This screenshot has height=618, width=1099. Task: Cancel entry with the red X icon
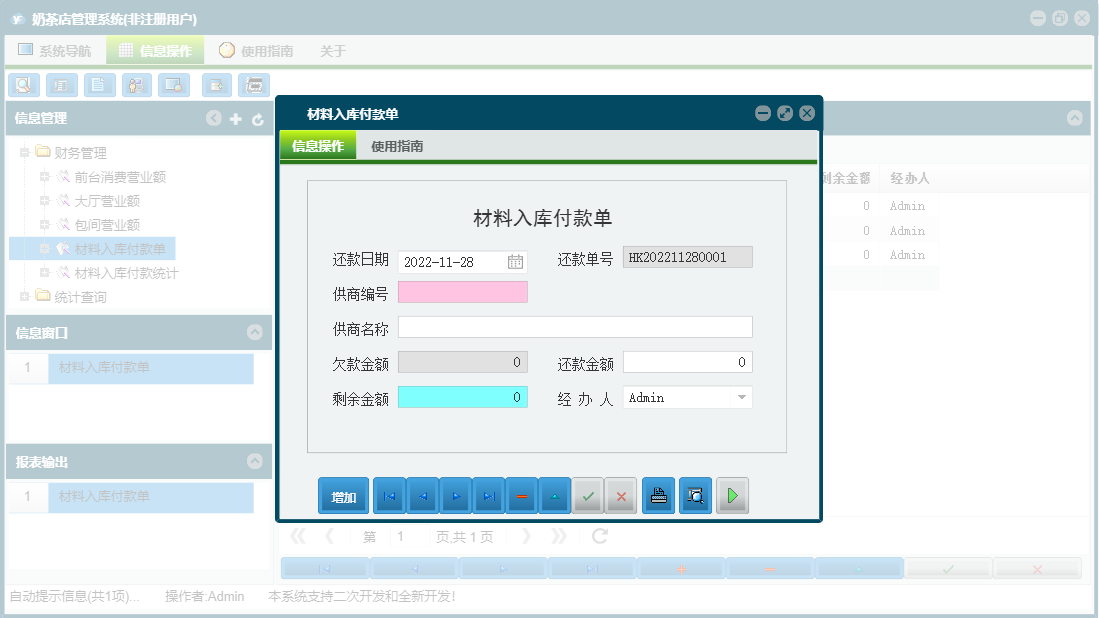click(x=620, y=495)
